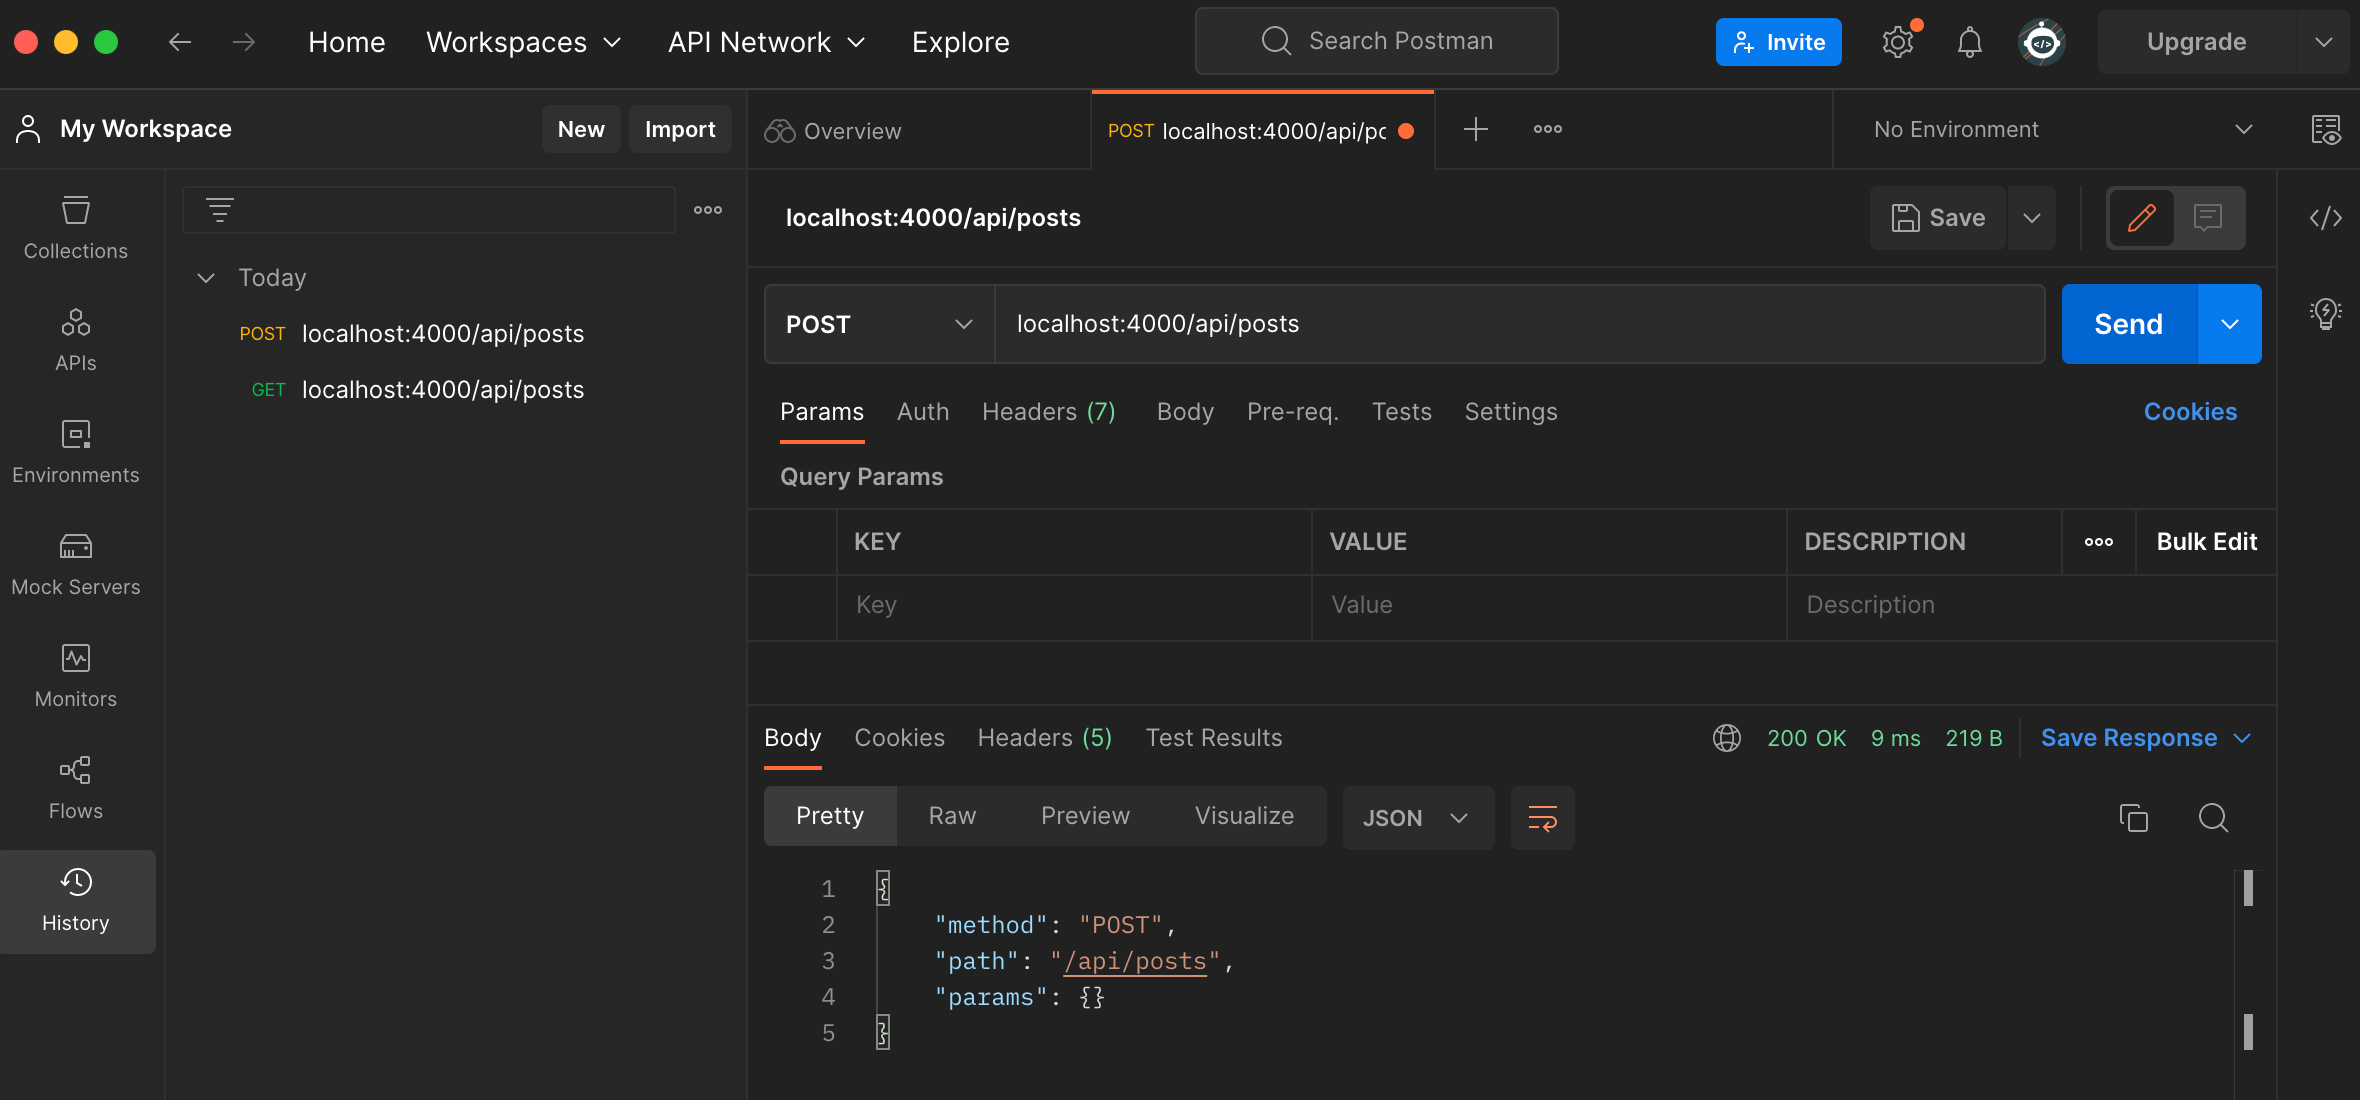The width and height of the screenshot is (2360, 1100).
Task: Switch to request Body tab
Action: 1185,412
